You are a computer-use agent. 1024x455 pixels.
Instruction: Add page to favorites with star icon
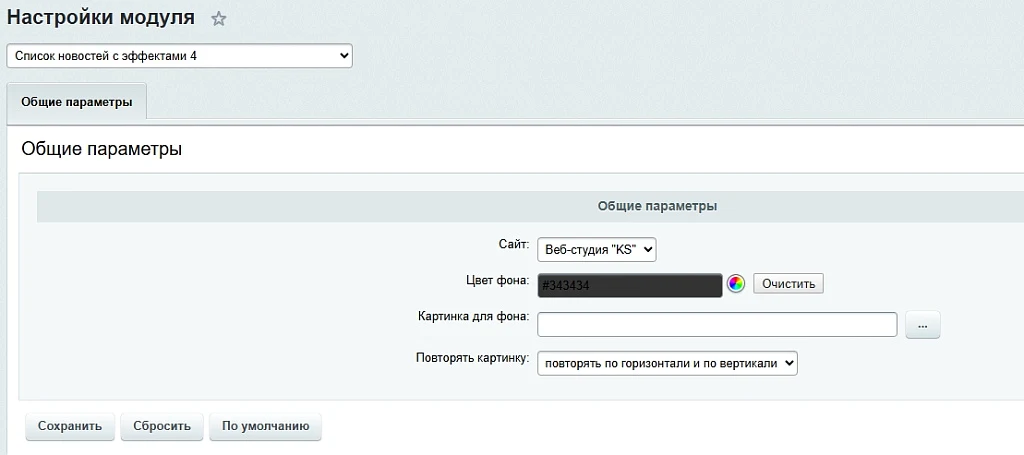218,20
